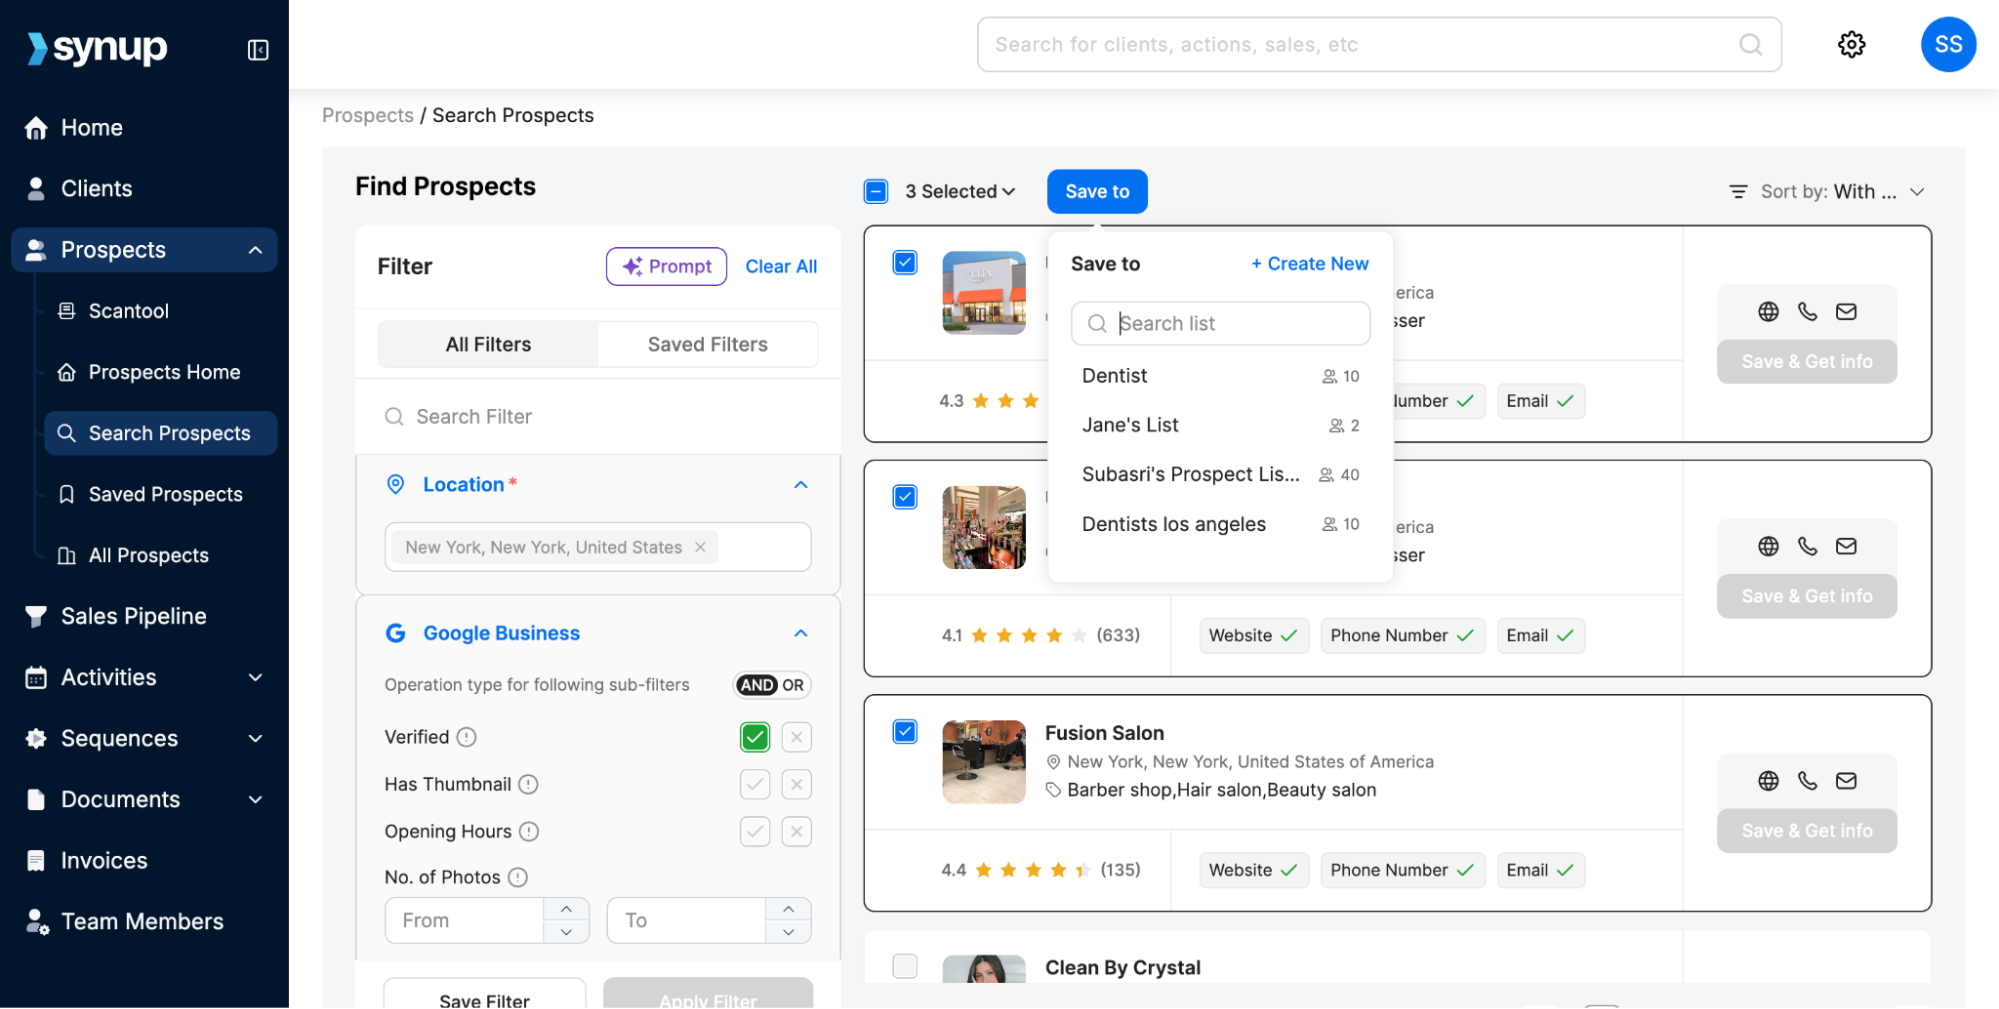Switch to Saved Filters tab

[x=707, y=344]
